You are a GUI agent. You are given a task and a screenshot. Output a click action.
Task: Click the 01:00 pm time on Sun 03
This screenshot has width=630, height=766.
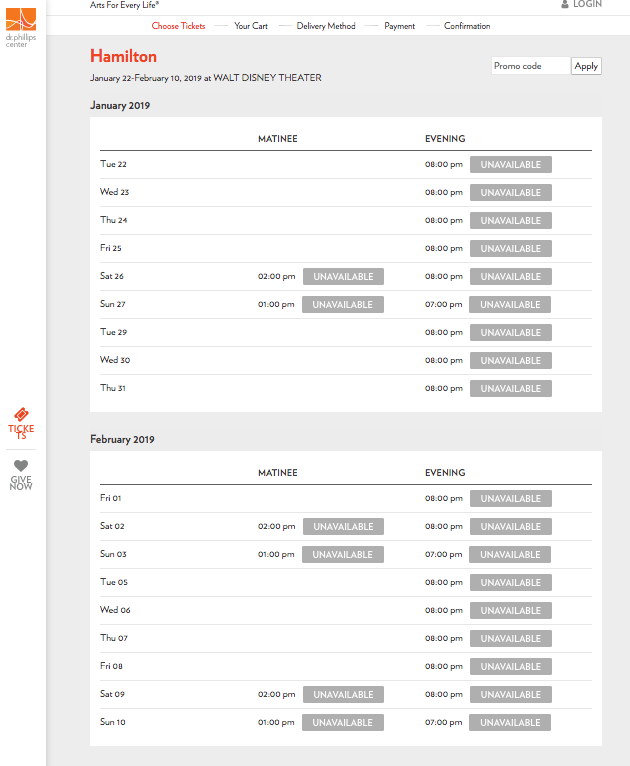click(x=276, y=554)
